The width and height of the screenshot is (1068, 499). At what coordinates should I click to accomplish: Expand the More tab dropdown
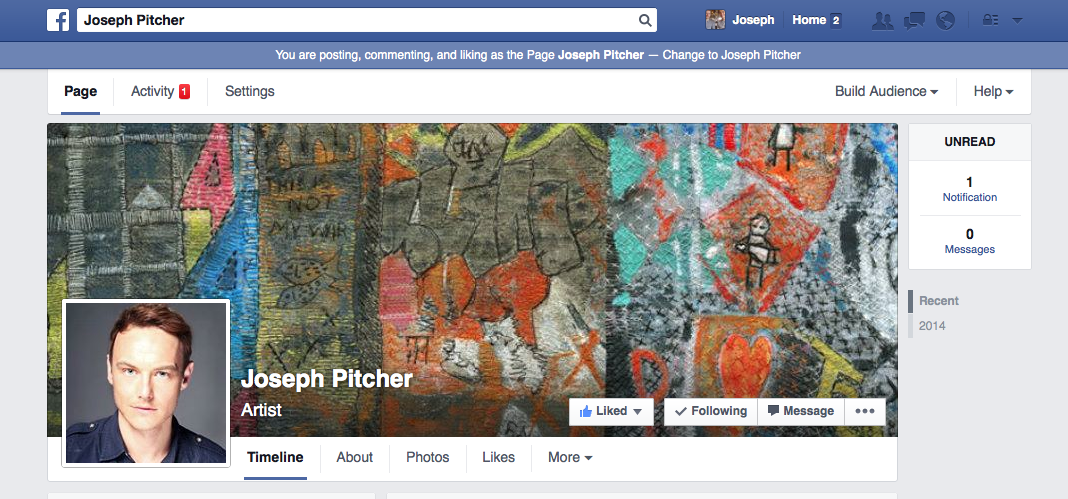point(570,457)
